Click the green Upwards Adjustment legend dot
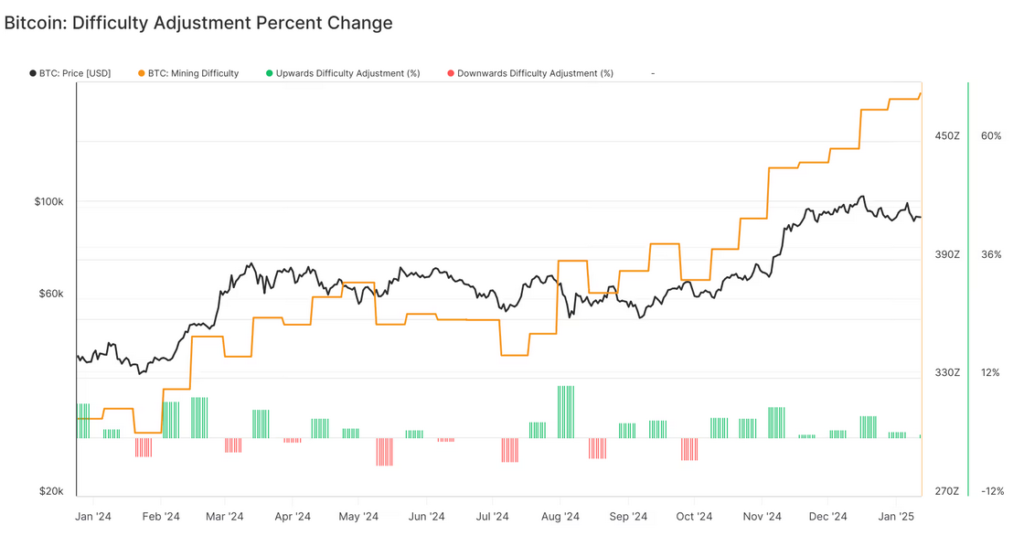 [269, 73]
